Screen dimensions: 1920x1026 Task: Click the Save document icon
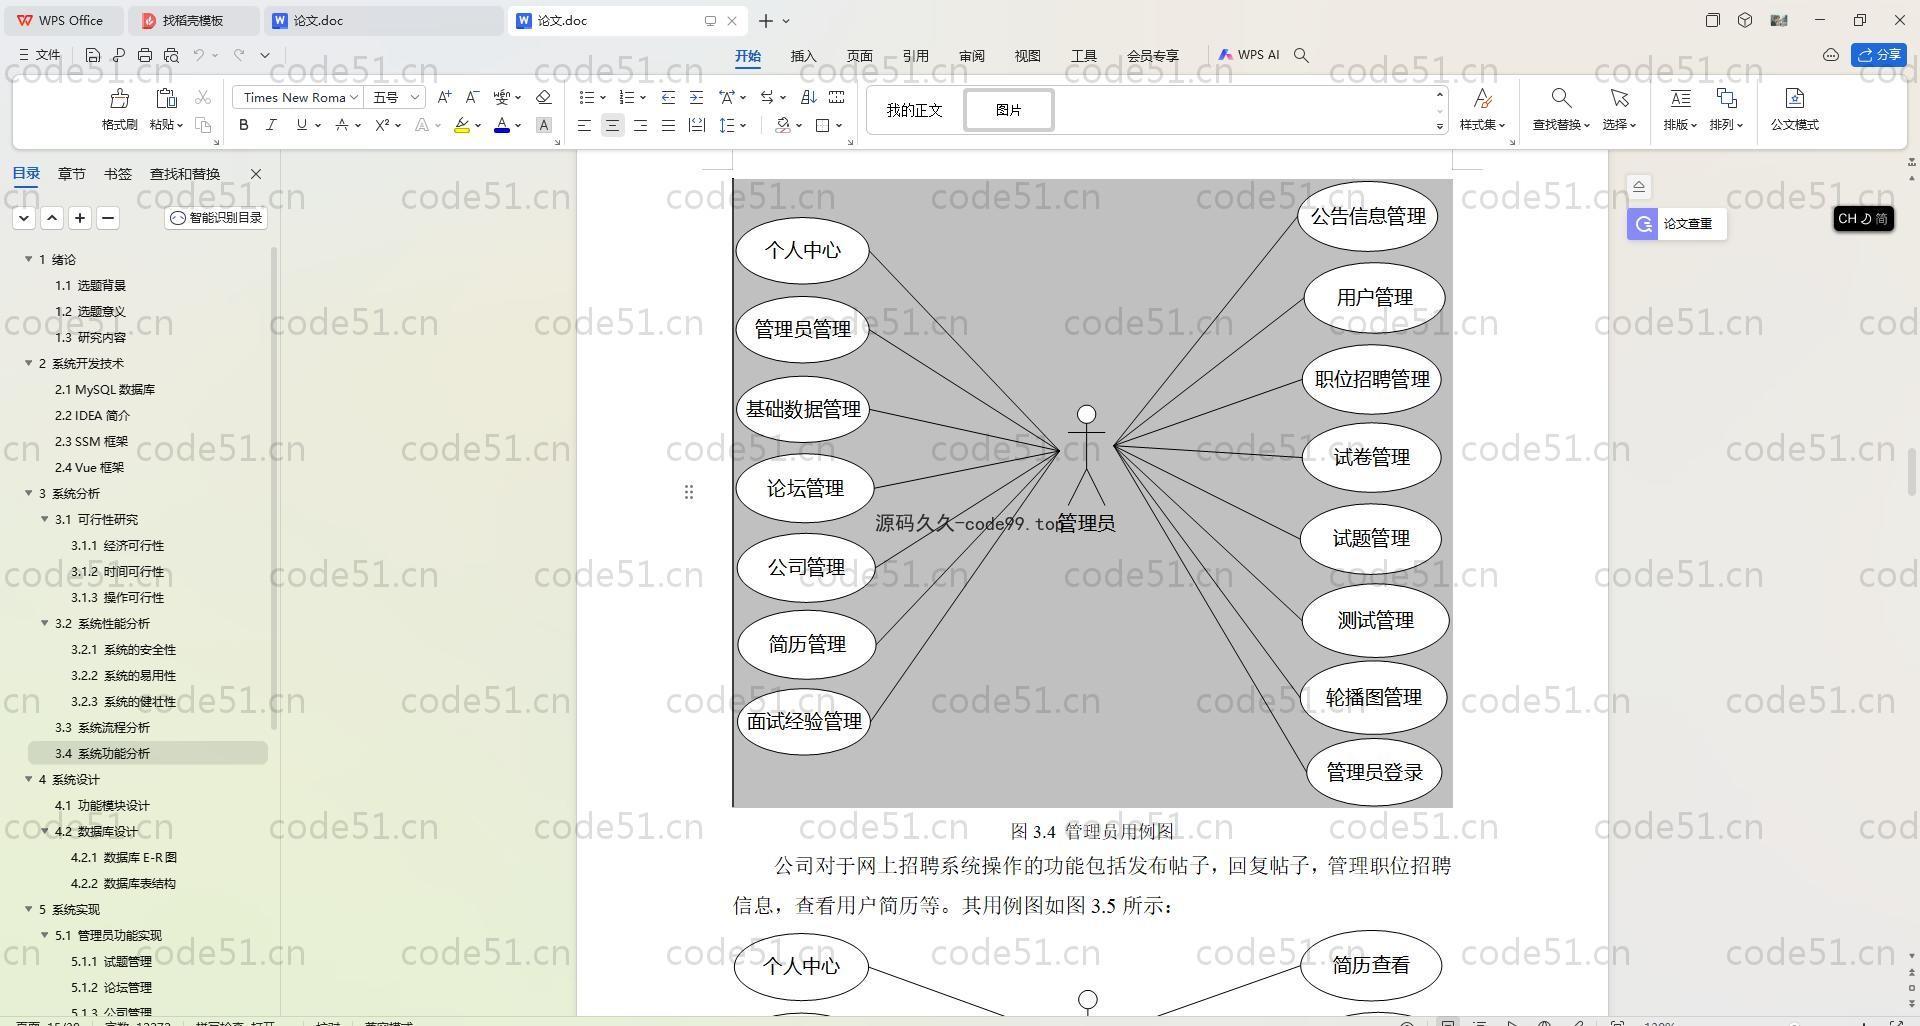[x=93, y=55]
